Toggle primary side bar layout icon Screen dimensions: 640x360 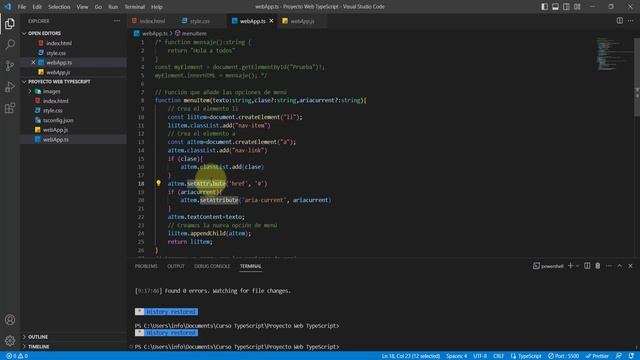(x=544, y=7)
